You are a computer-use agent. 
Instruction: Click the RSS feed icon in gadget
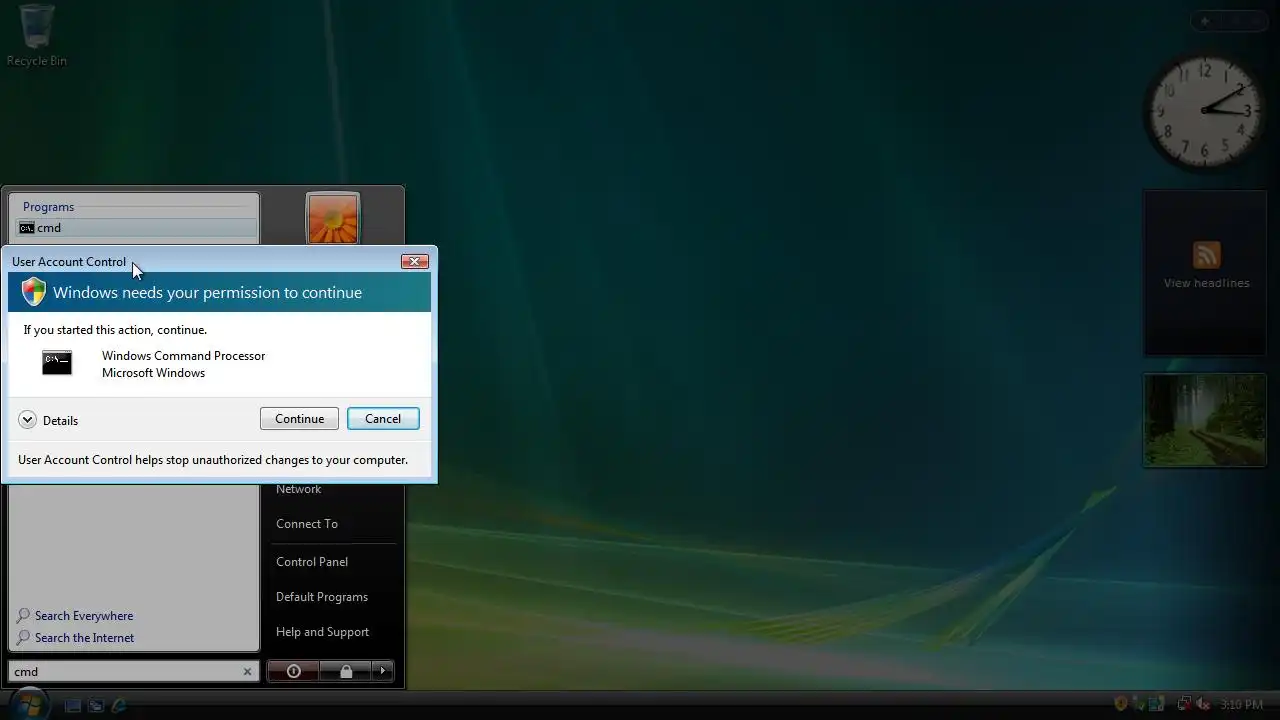point(1206,254)
